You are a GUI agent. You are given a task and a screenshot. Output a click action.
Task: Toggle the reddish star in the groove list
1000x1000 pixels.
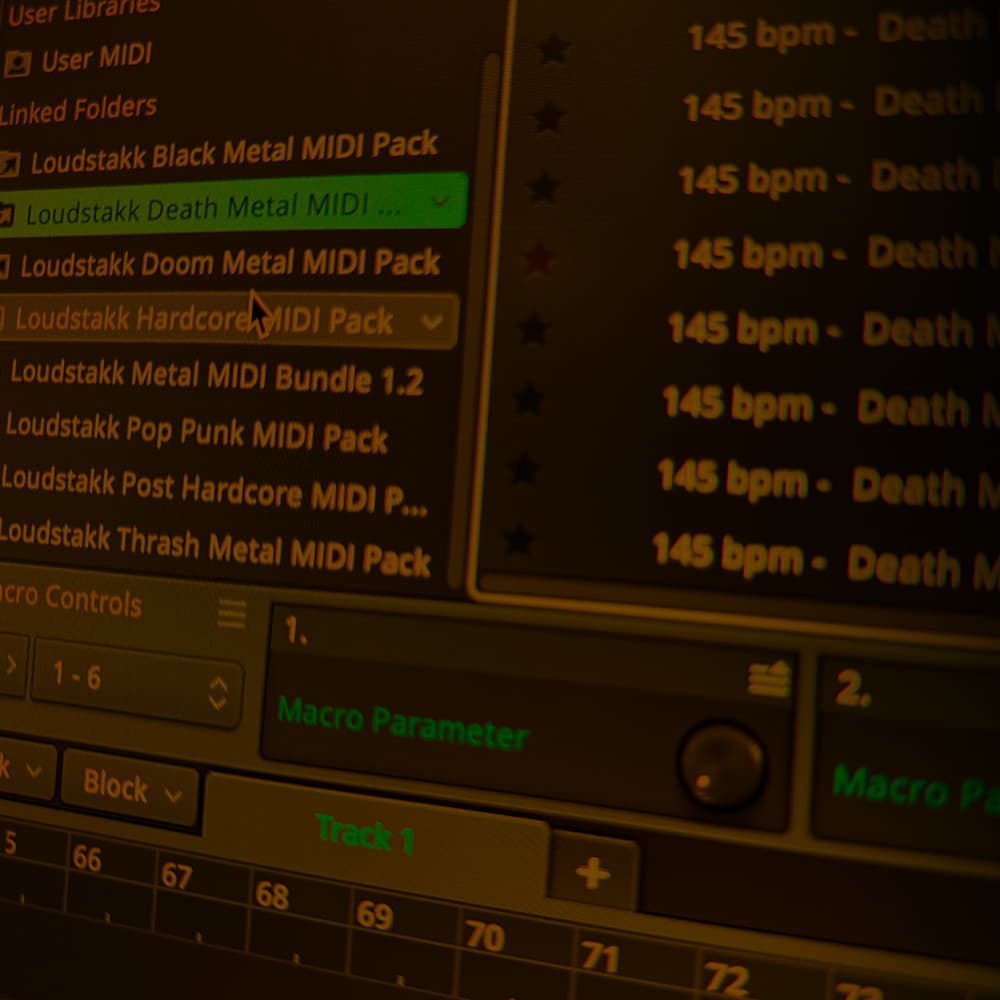click(539, 259)
